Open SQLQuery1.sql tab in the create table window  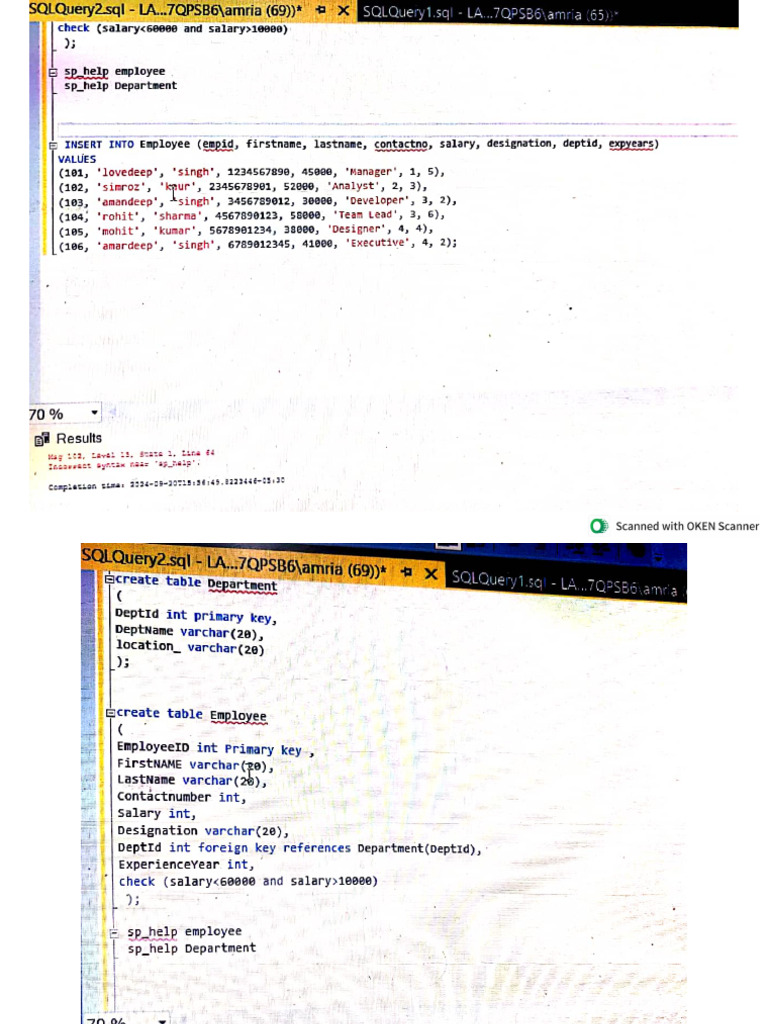[566, 583]
